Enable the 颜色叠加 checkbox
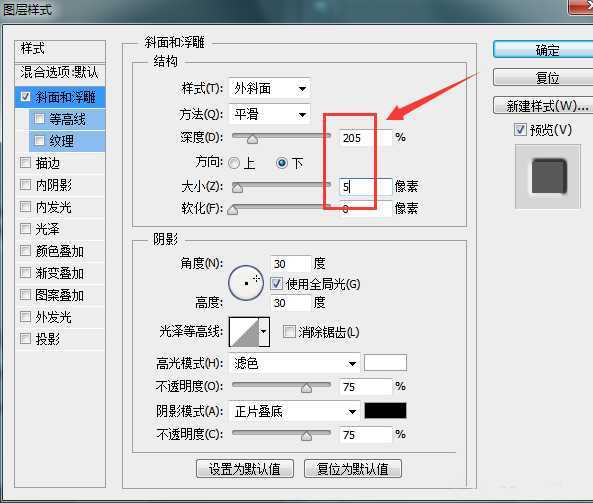The image size is (593, 503). (x=25, y=251)
